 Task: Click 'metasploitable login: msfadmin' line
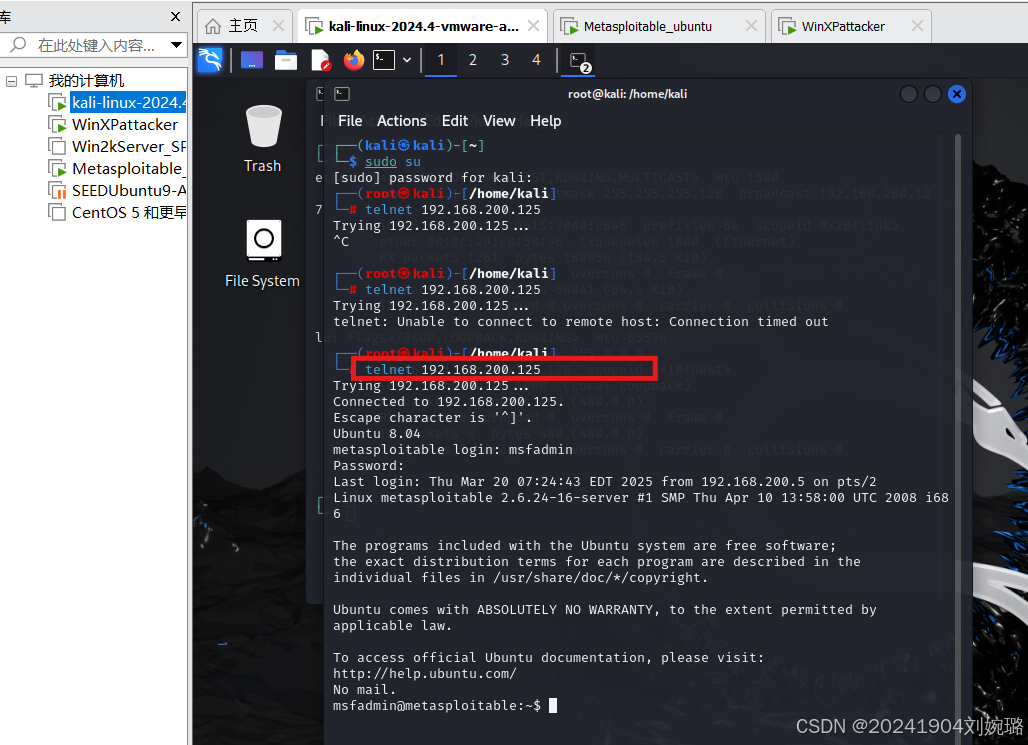pyautogui.click(x=453, y=450)
